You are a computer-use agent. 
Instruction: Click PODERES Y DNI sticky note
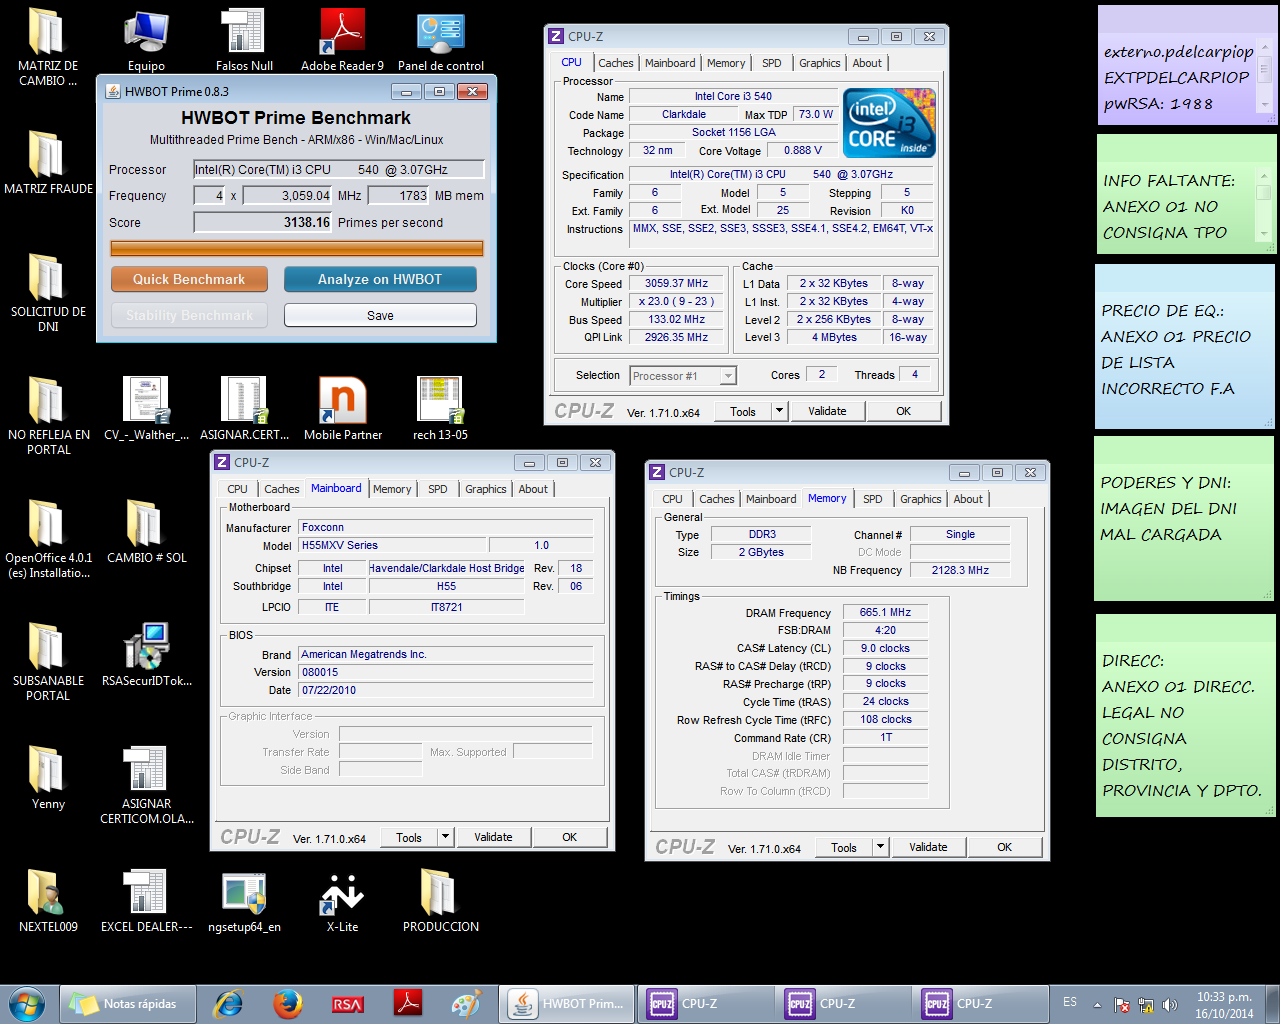(x=1185, y=518)
